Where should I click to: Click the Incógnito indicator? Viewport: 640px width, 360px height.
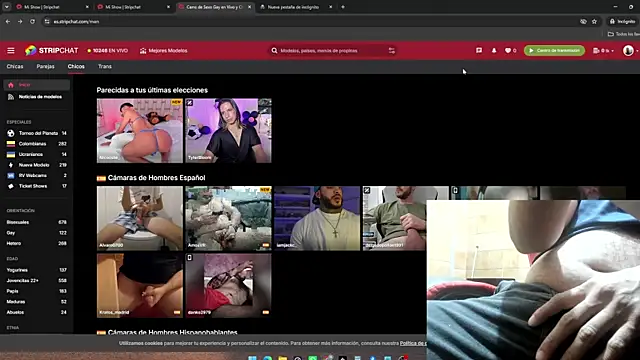pos(622,21)
